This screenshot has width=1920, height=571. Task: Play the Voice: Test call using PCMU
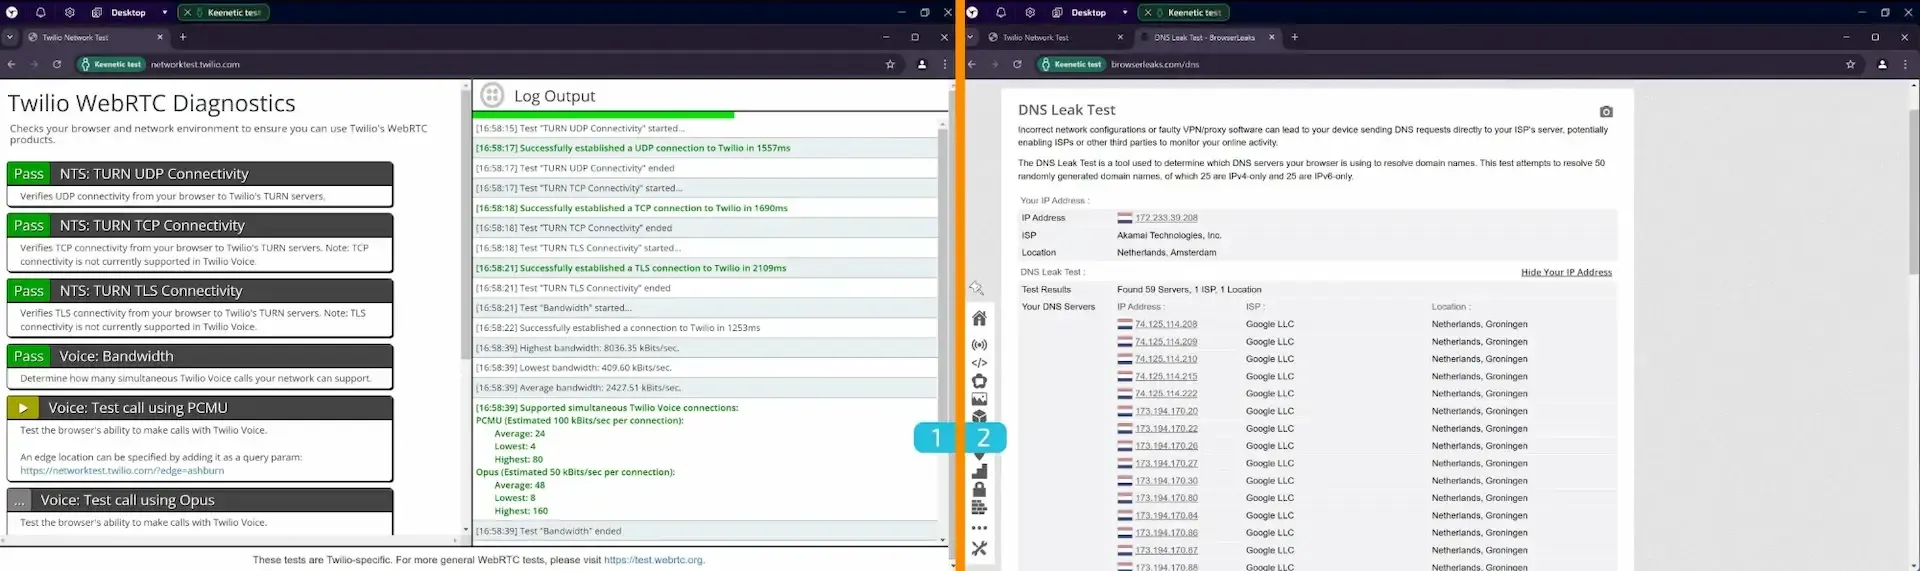pyautogui.click(x=22, y=408)
